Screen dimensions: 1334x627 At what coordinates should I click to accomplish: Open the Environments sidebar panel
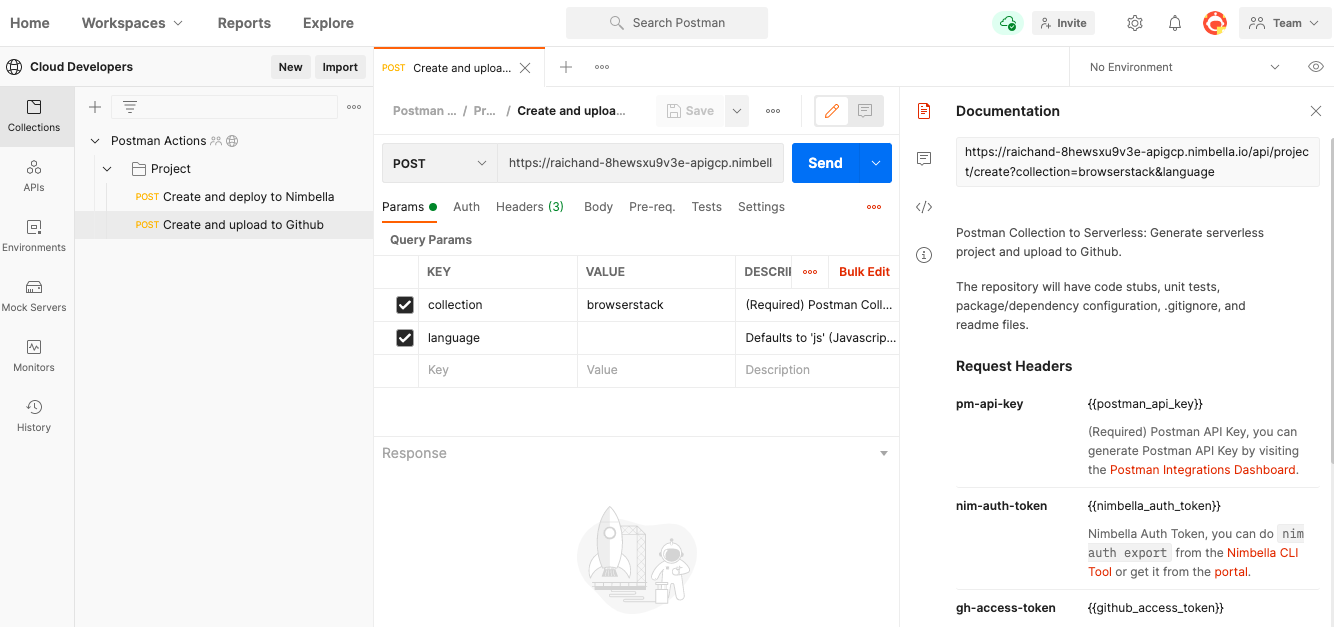(x=34, y=236)
